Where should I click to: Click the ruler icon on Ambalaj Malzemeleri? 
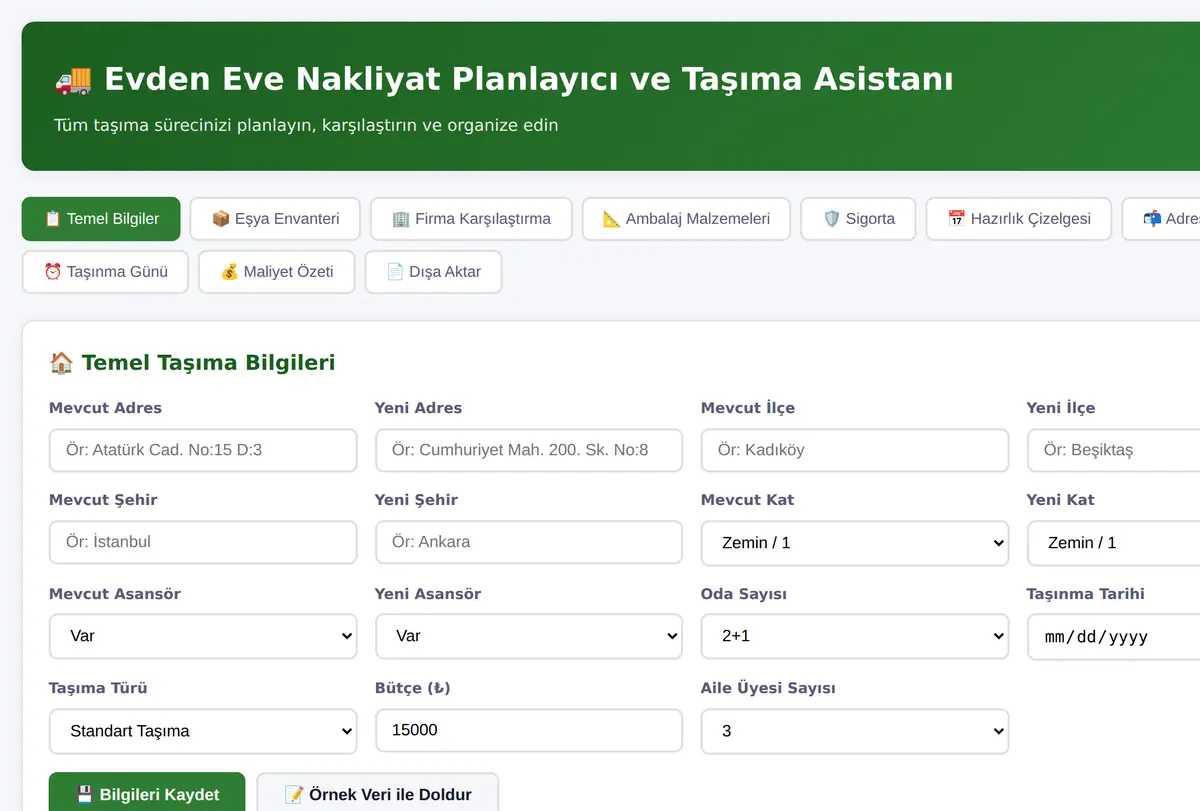click(x=612, y=219)
